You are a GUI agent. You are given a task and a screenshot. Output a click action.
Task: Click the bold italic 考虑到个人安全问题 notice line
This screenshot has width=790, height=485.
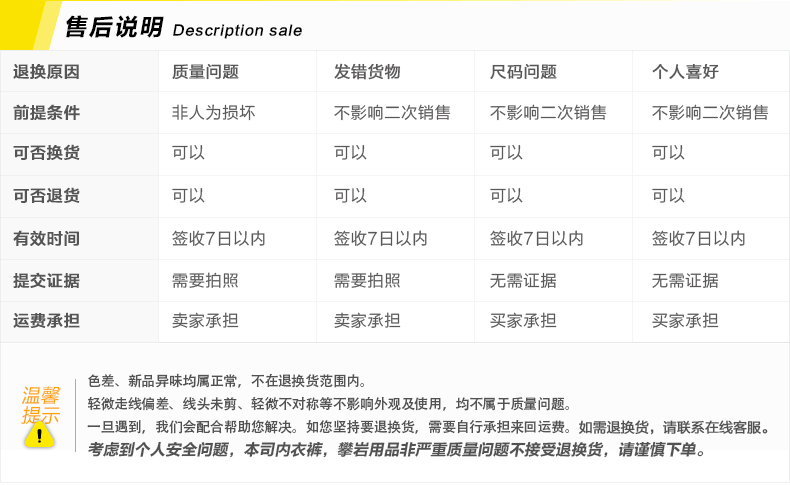tap(397, 449)
